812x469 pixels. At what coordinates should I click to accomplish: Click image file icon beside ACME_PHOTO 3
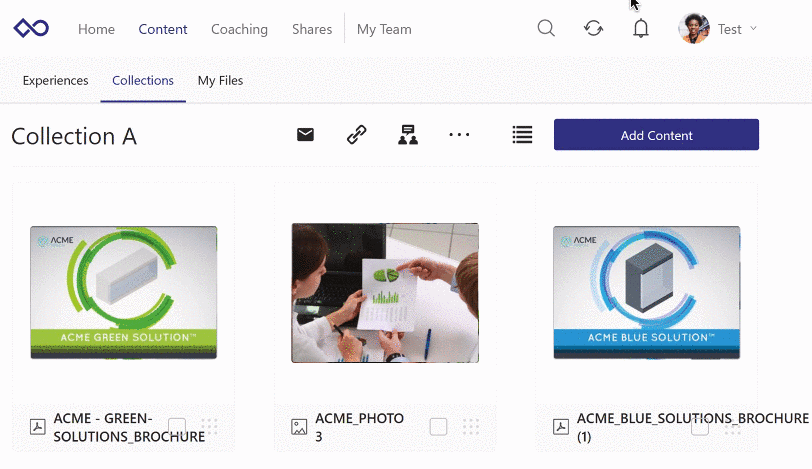click(299, 427)
